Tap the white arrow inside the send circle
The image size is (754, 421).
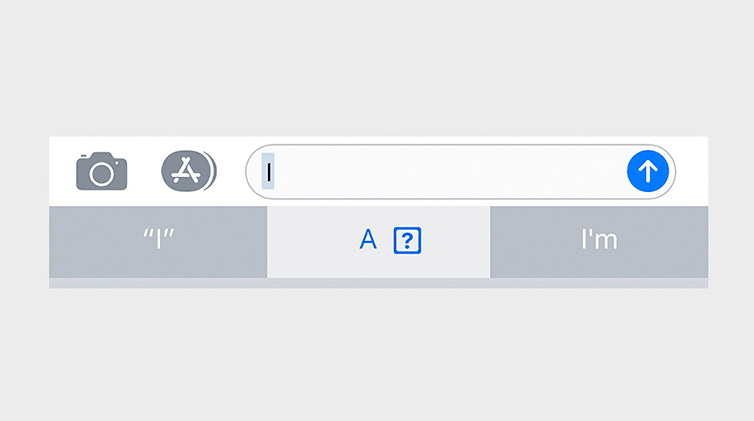point(648,171)
